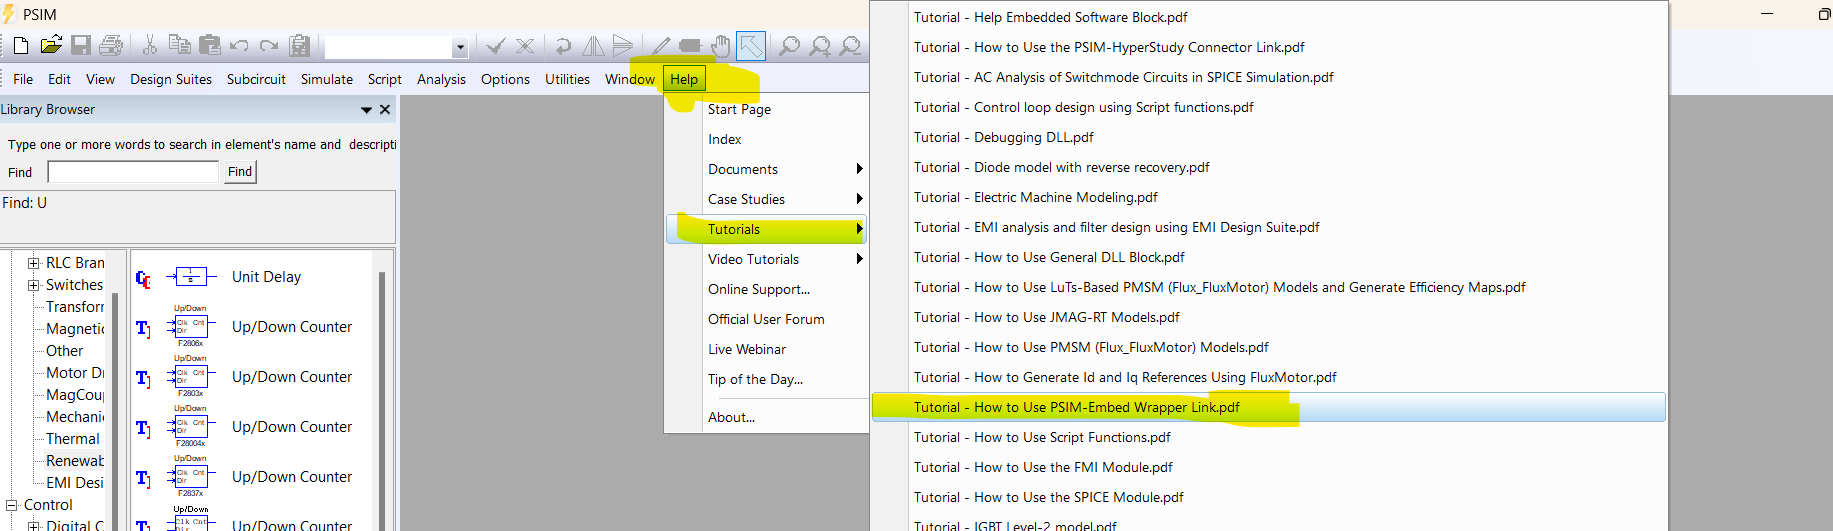This screenshot has width=1833, height=531.
Task: Select the F2837x Up/Down Counter
Action: coord(292,477)
